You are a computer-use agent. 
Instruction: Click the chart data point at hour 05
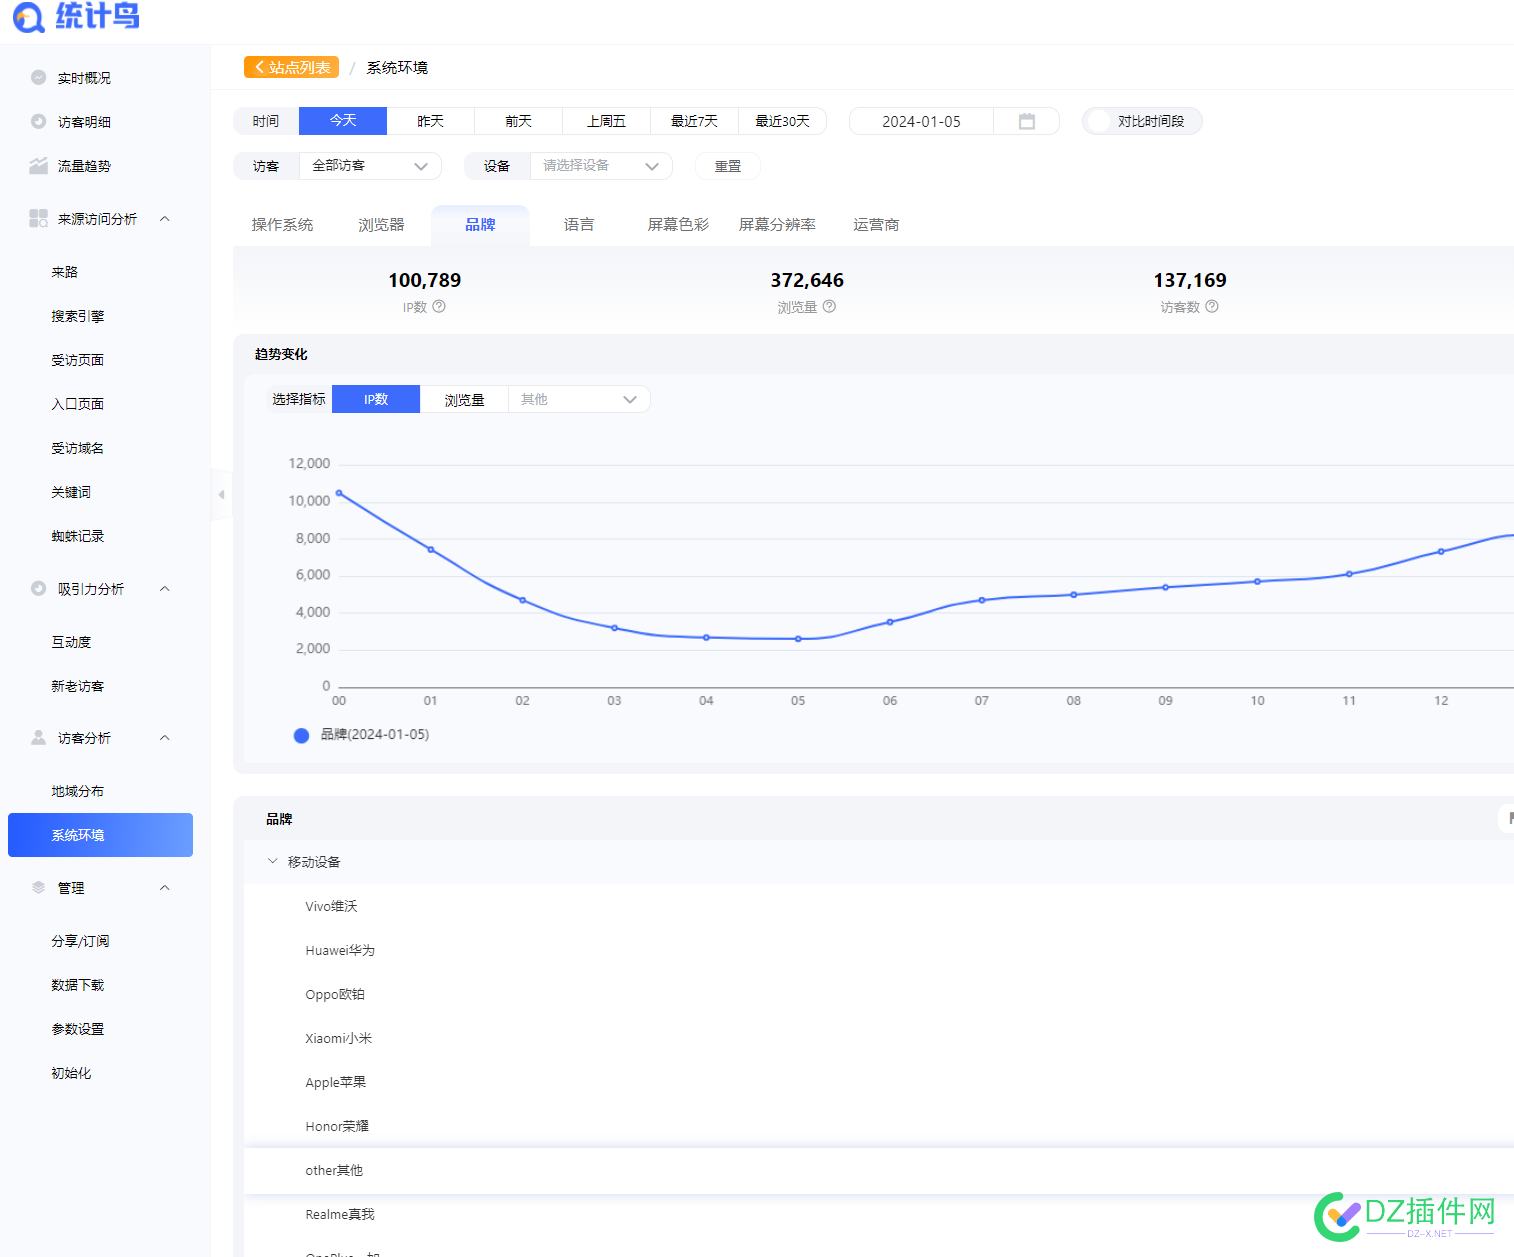tap(798, 639)
